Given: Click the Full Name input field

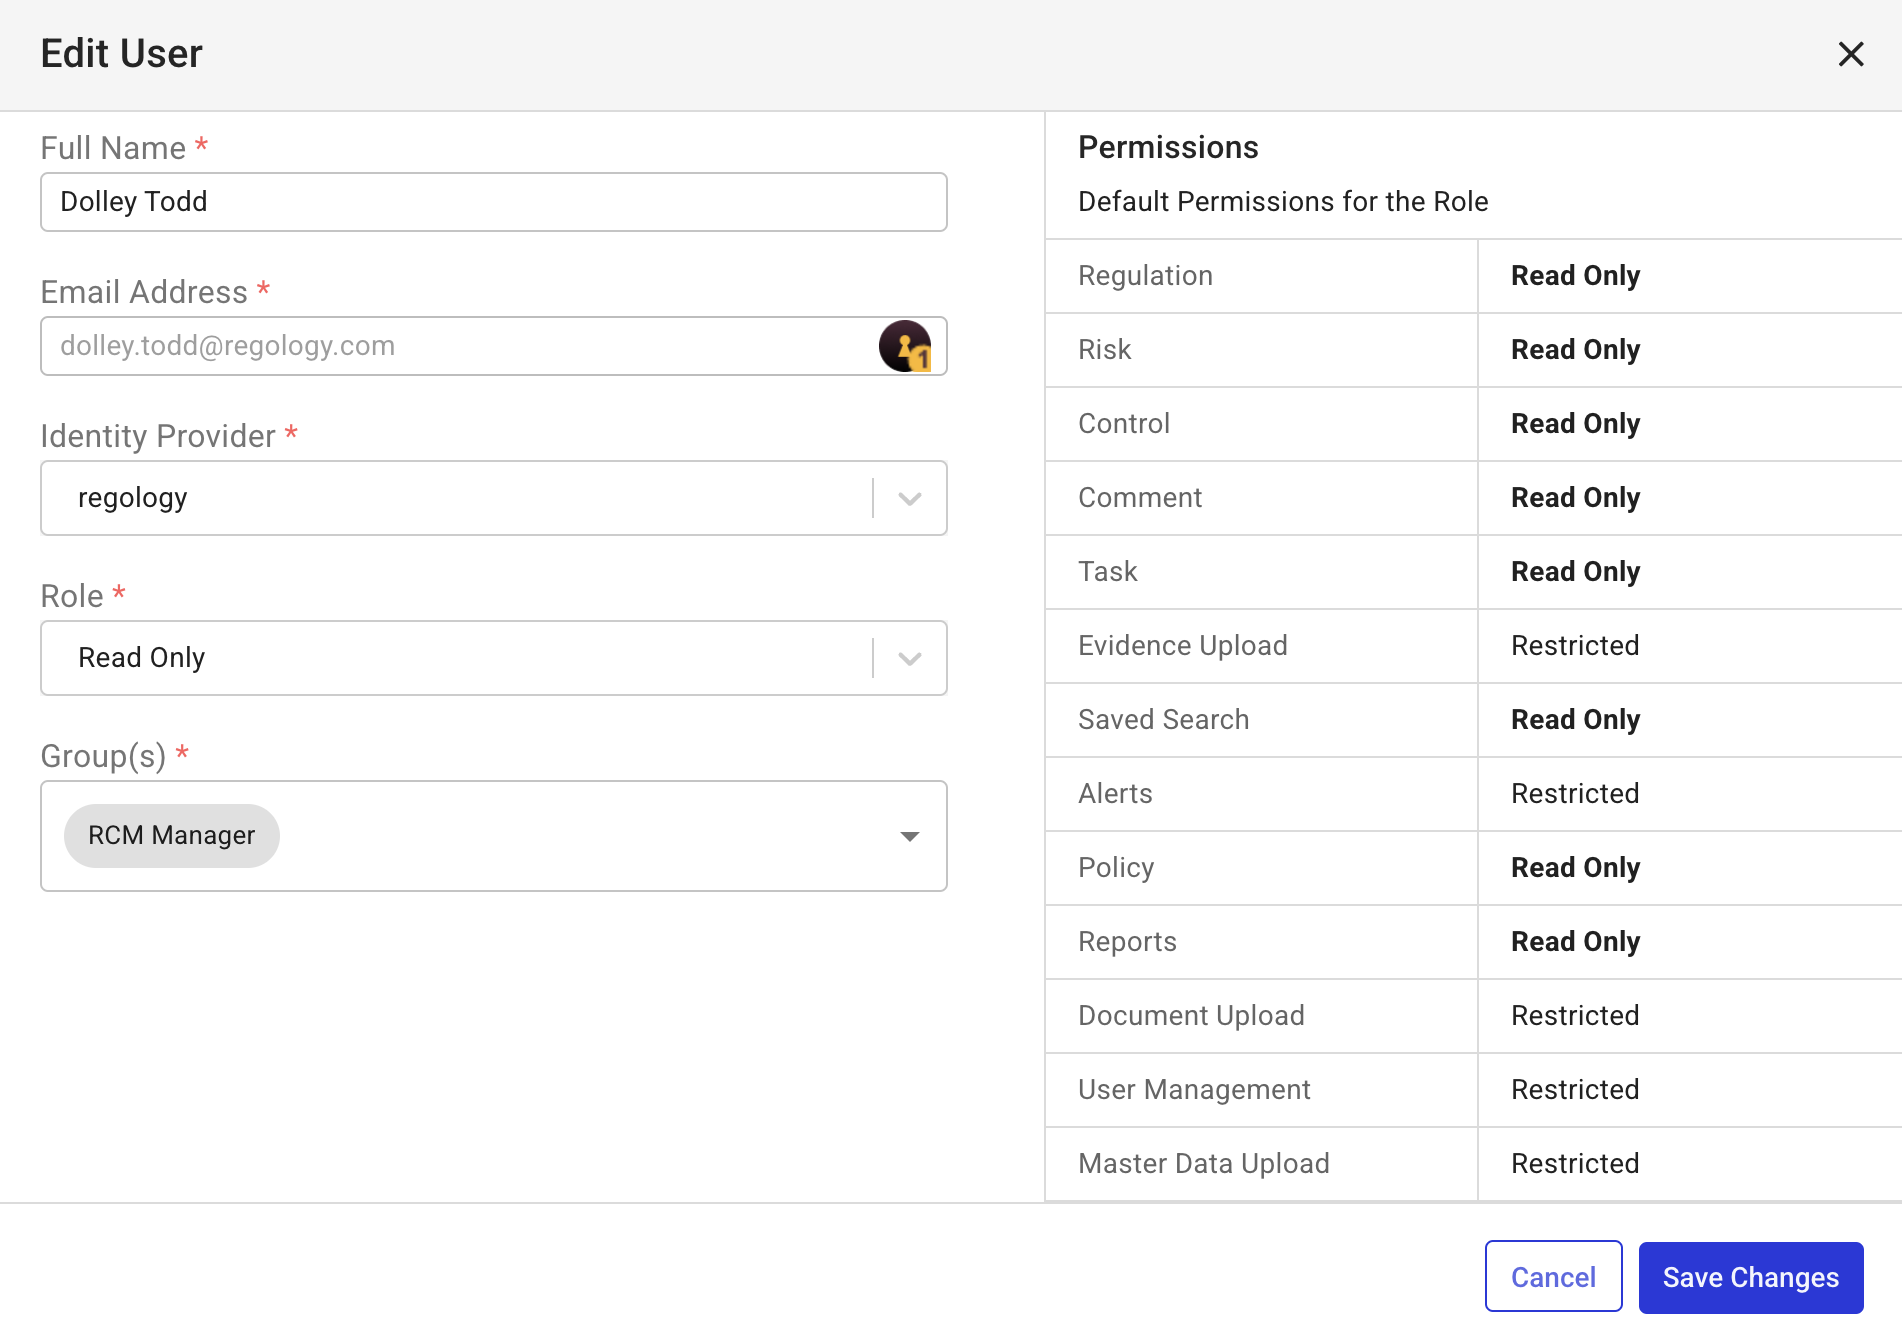Looking at the screenshot, I should pyautogui.click(x=493, y=202).
